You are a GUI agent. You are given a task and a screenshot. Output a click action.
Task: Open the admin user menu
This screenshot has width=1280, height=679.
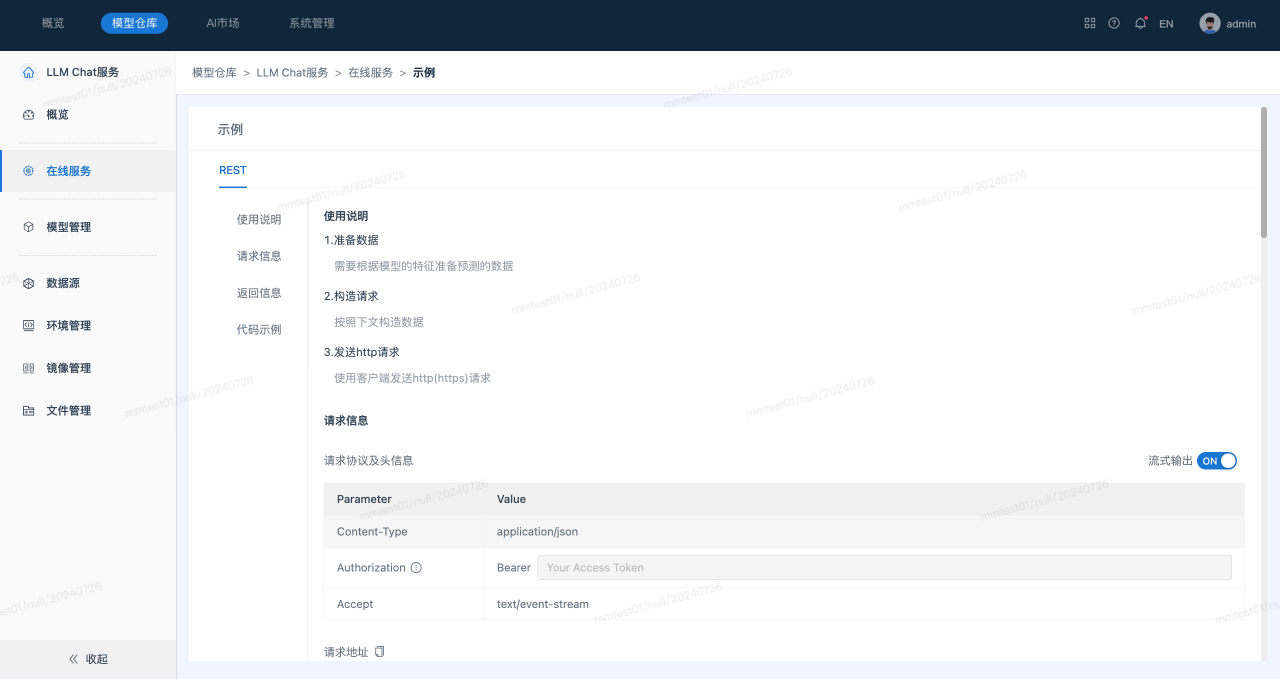[1241, 24]
